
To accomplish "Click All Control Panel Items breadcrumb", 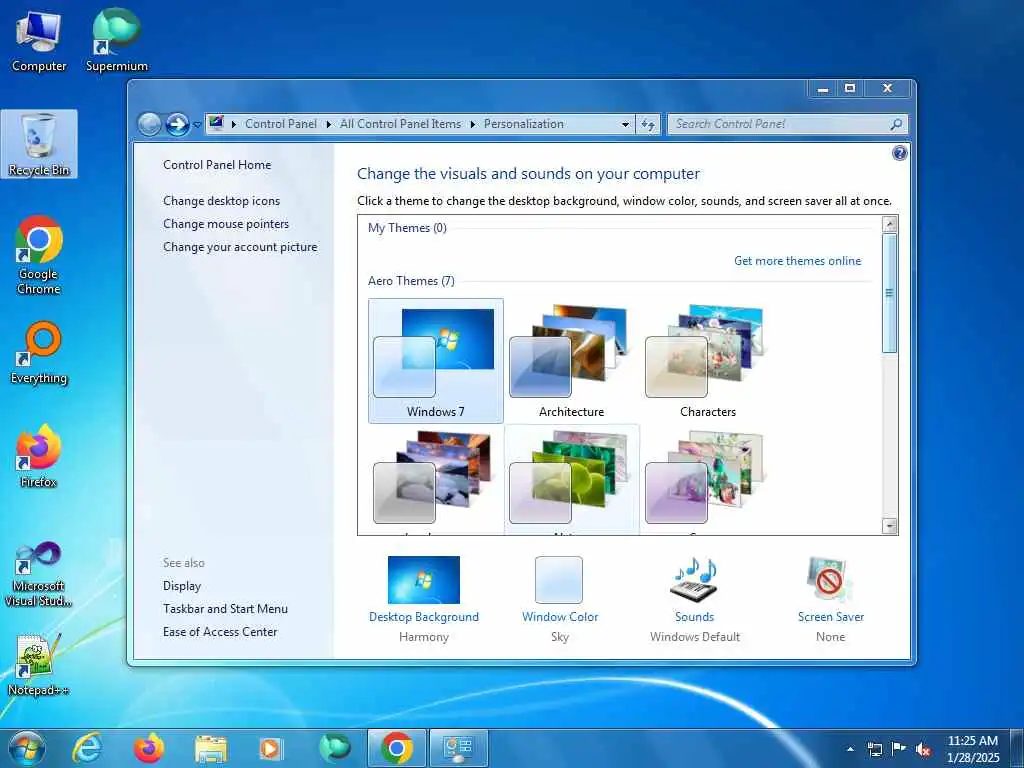I will click(400, 124).
